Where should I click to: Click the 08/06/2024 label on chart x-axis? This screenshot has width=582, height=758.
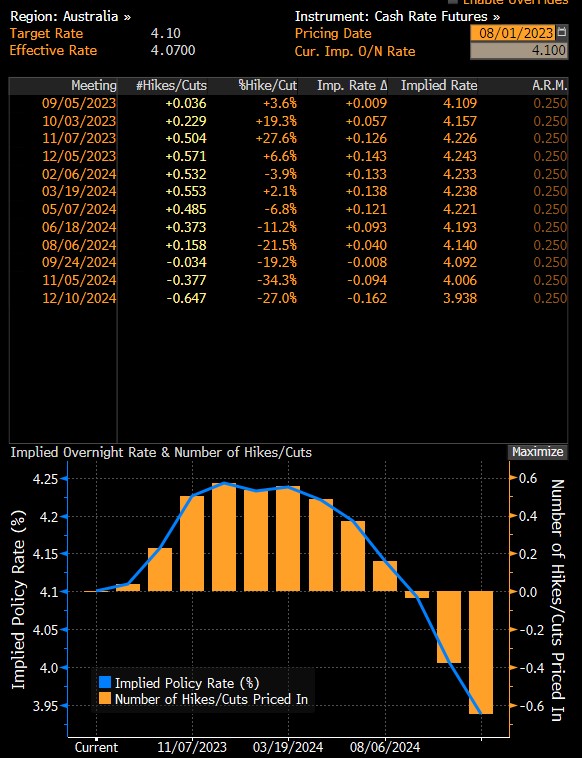coord(385,747)
